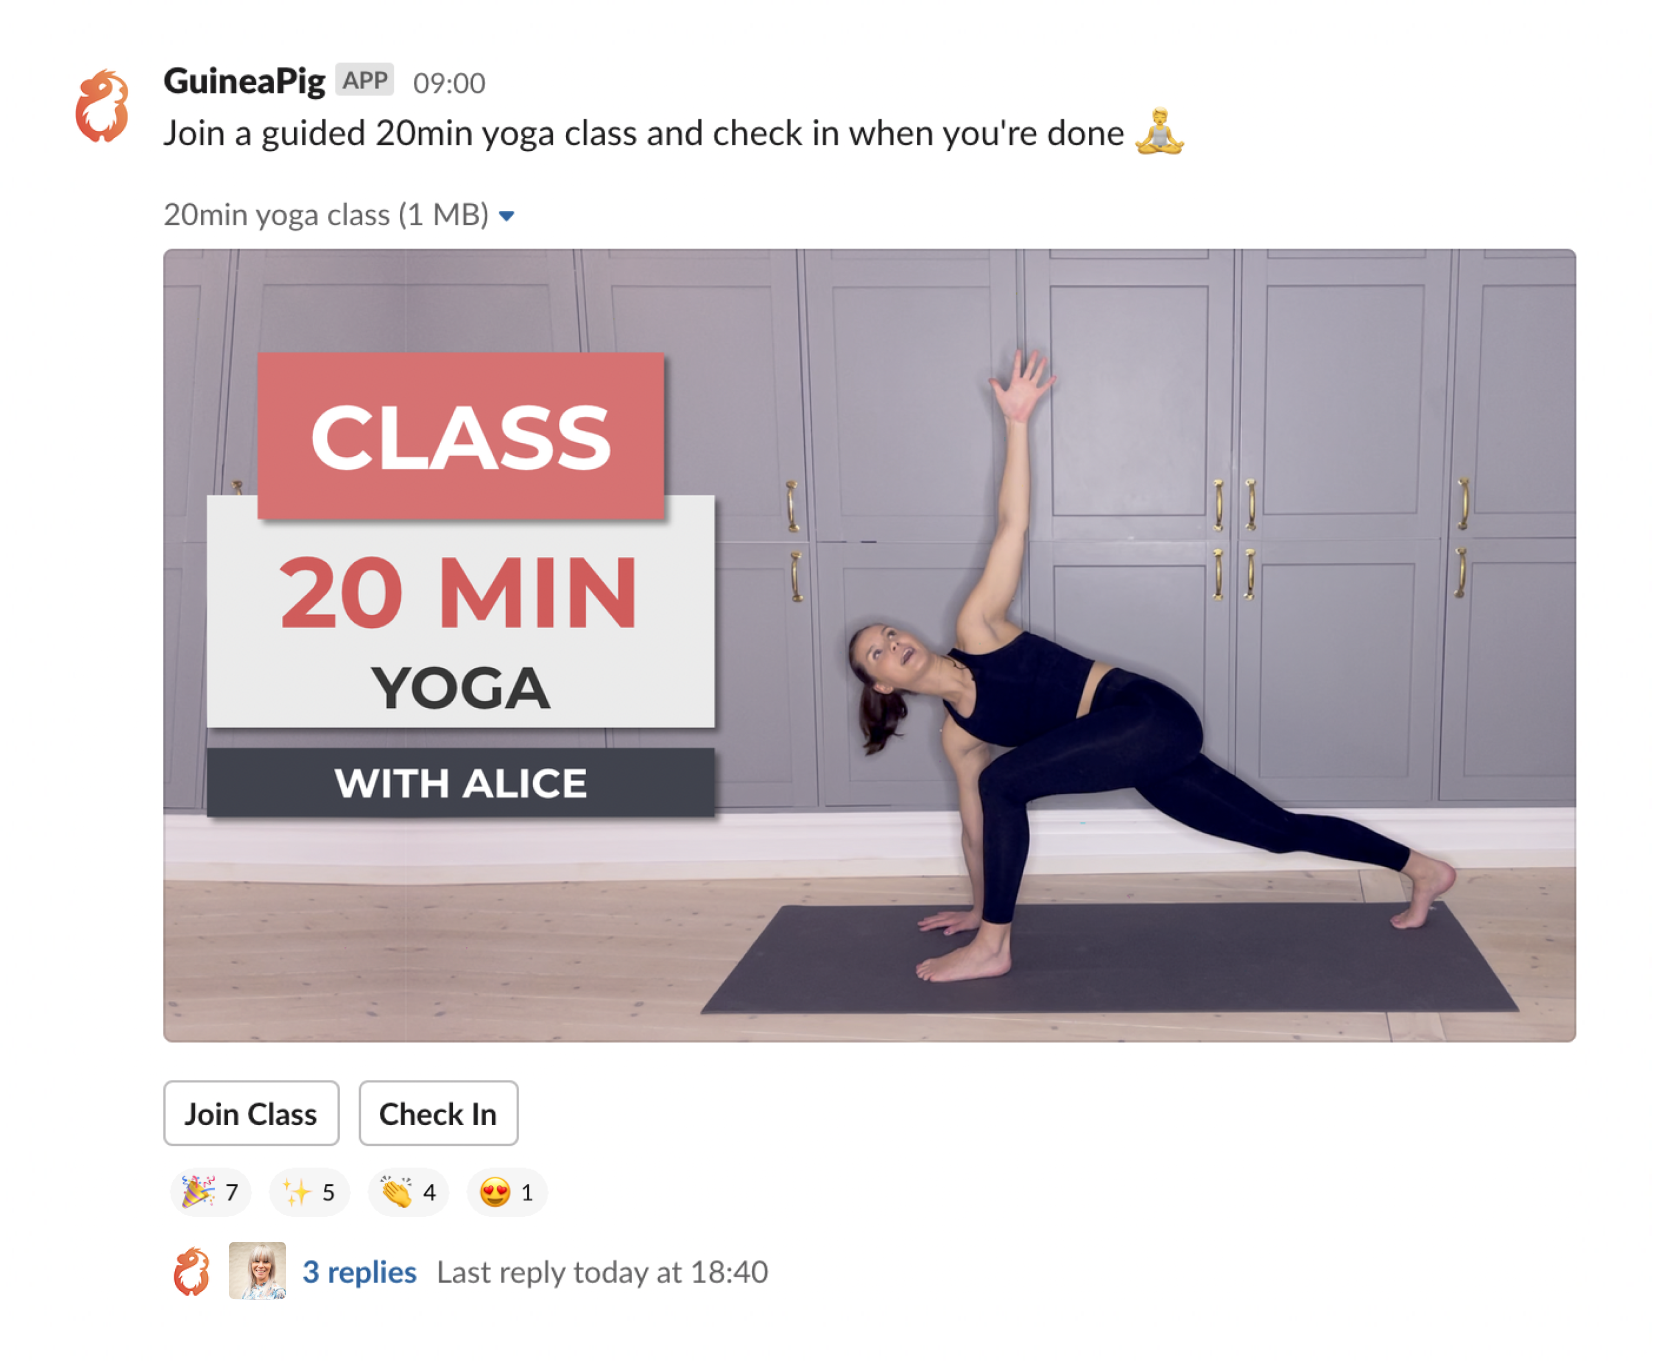Toggle the party popper reaction
The image size is (1653, 1362).
(x=210, y=1192)
